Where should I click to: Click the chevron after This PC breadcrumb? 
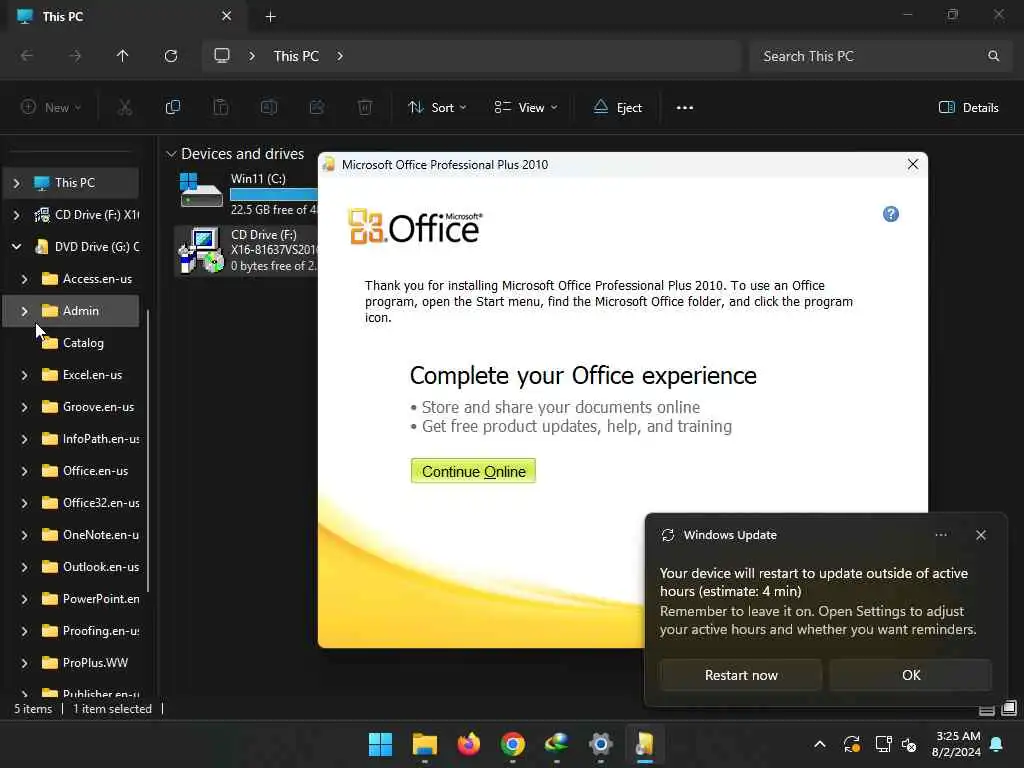(340, 56)
